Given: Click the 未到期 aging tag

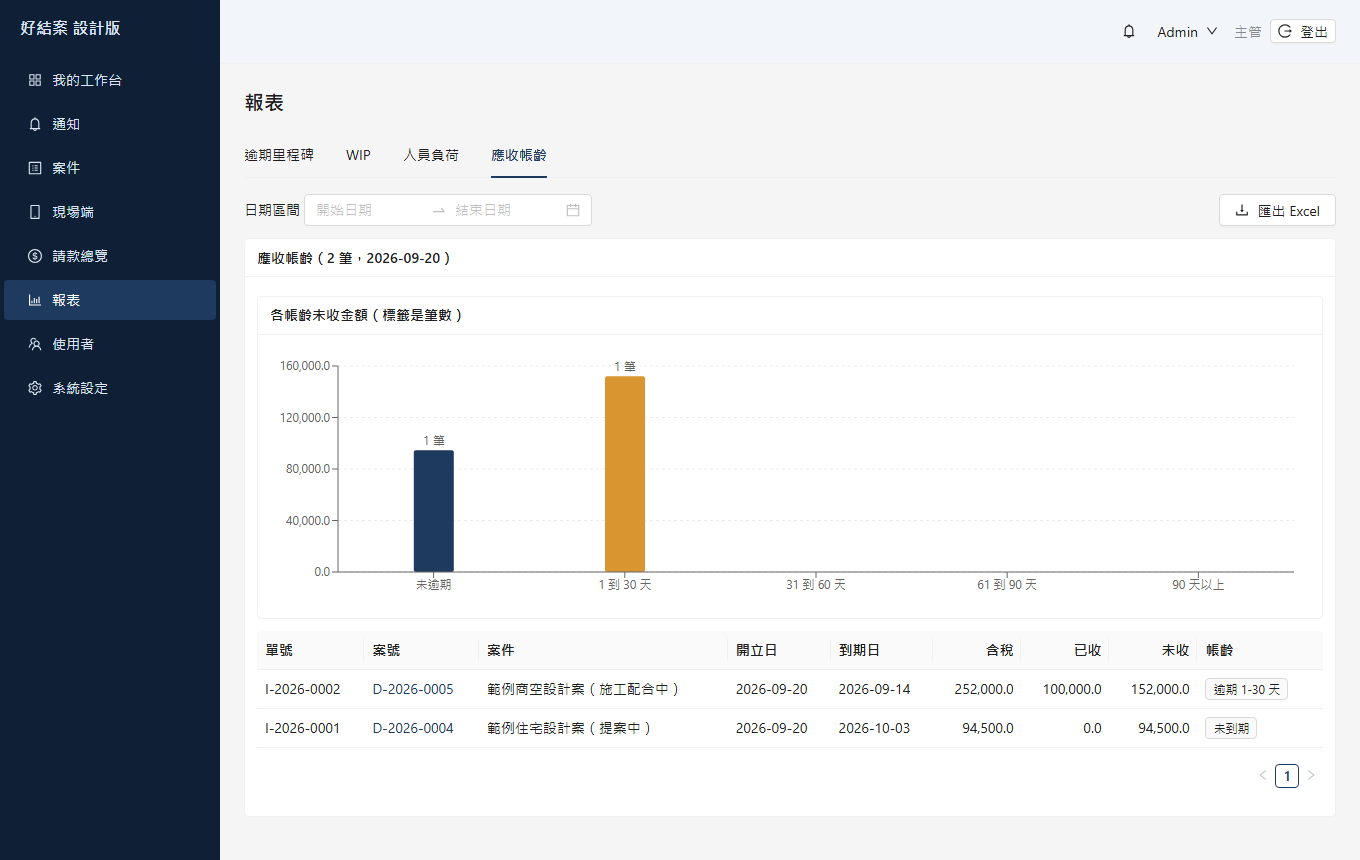Looking at the screenshot, I should [1231, 728].
